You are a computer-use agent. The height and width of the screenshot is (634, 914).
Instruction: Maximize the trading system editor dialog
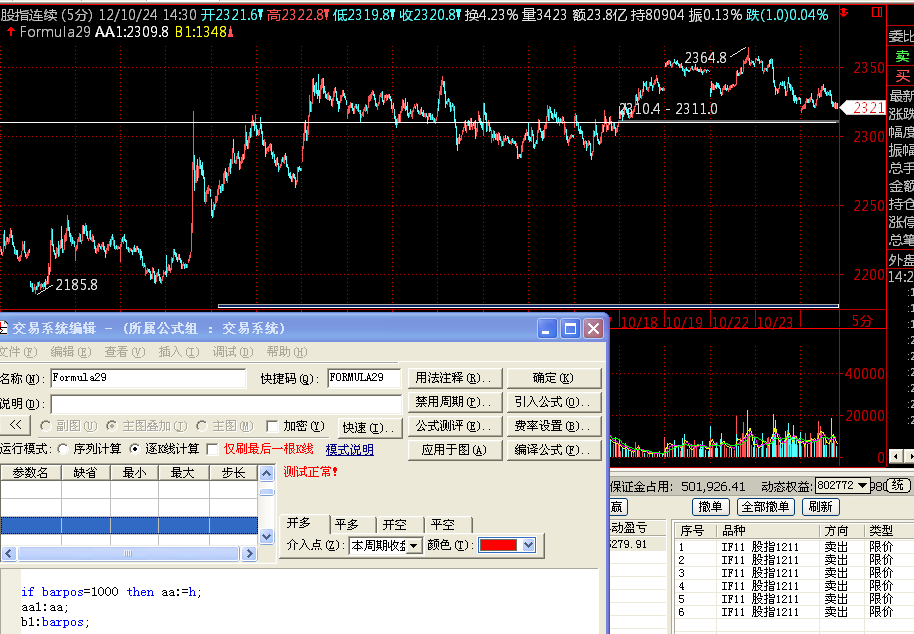tap(570, 329)
